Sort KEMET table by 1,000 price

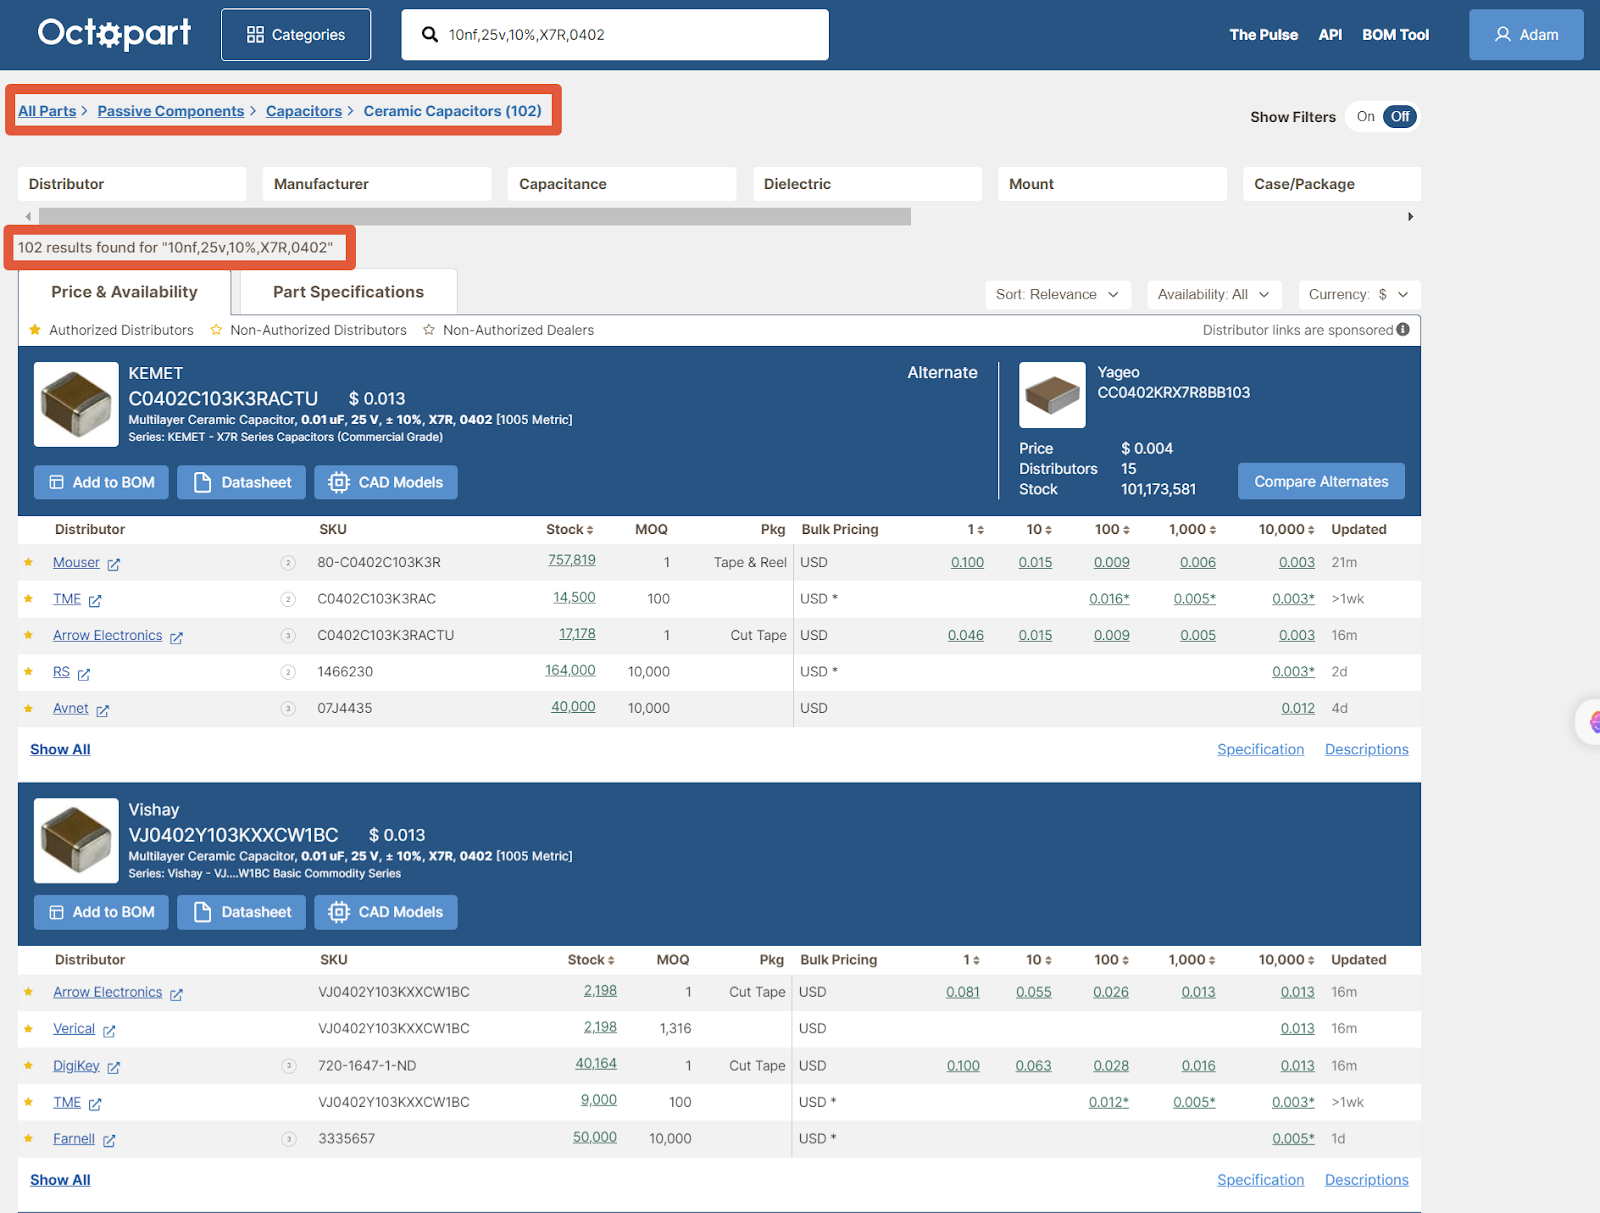(x=1193, y=529)
